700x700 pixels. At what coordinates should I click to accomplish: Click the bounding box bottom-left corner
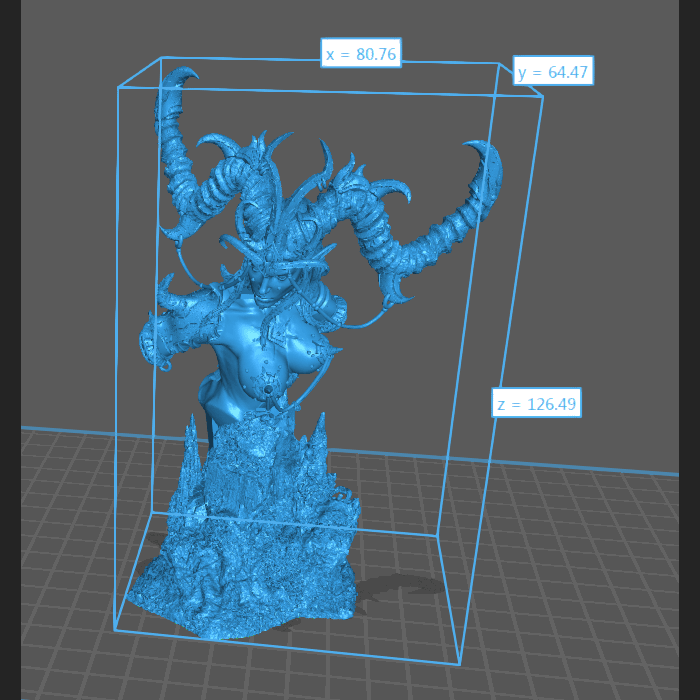(114, 630)
